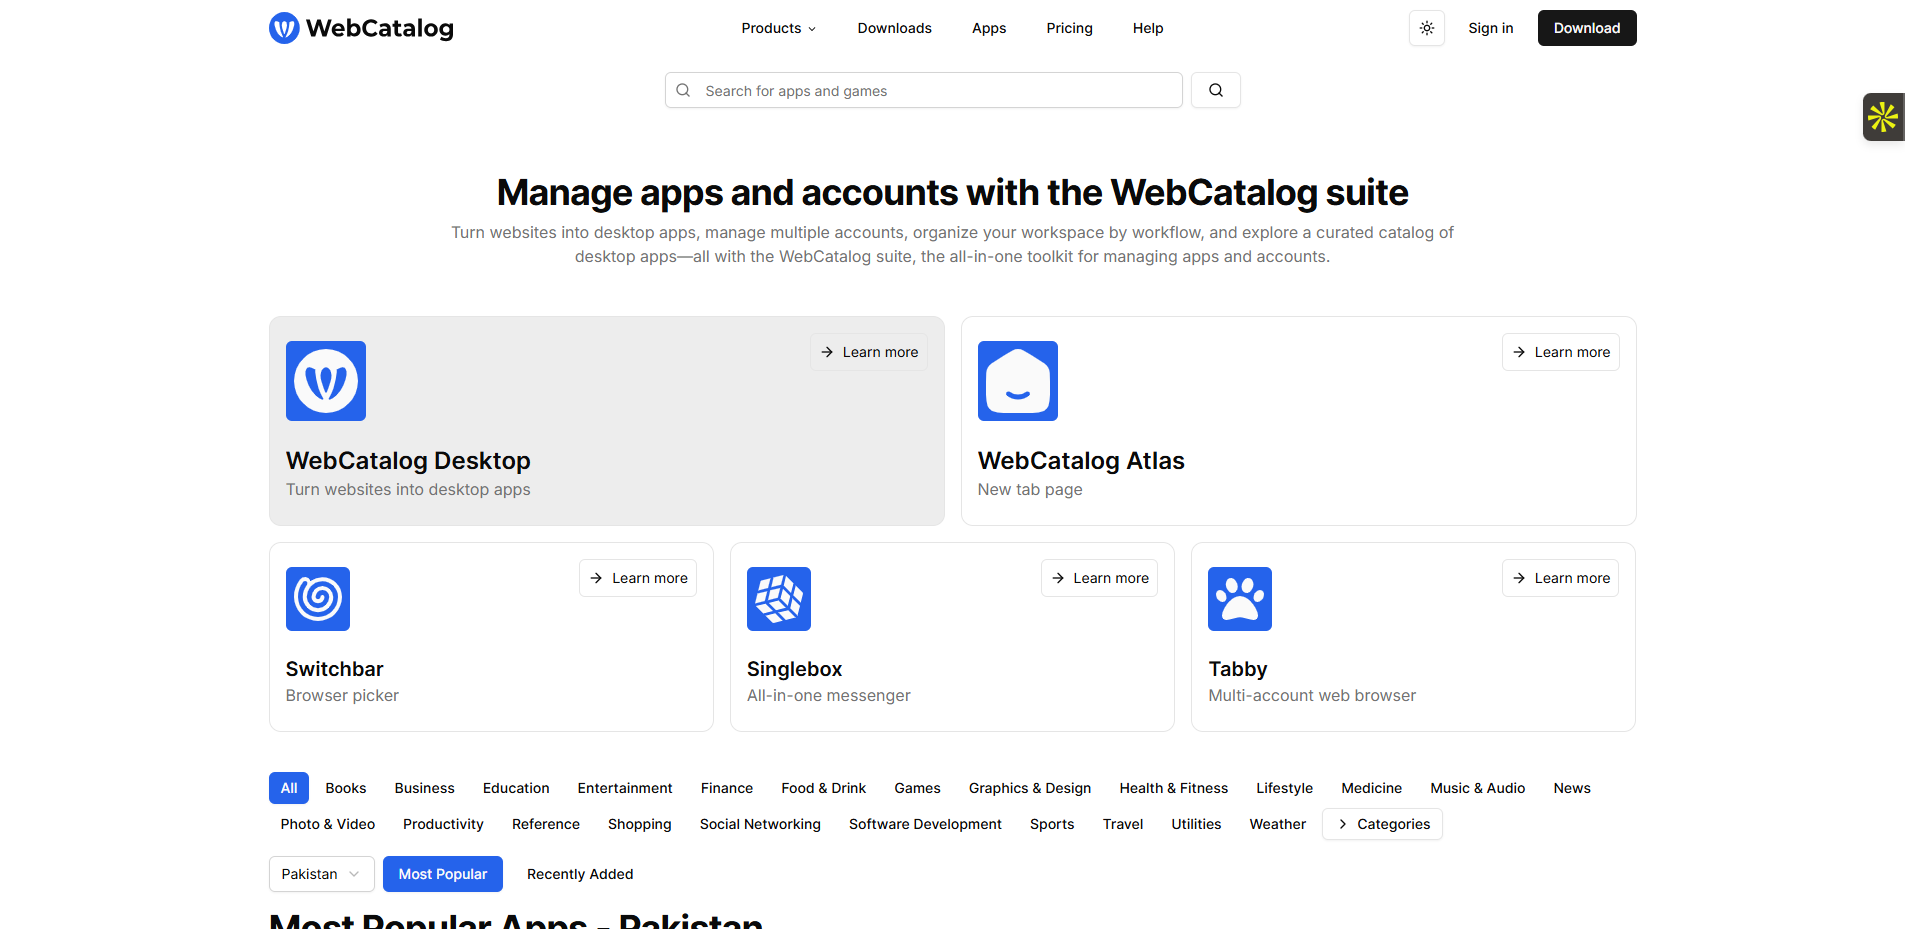The image size is (1905, 929).
Task: Open the Pakistan country dropdown
Action: [x=321, y=874]
